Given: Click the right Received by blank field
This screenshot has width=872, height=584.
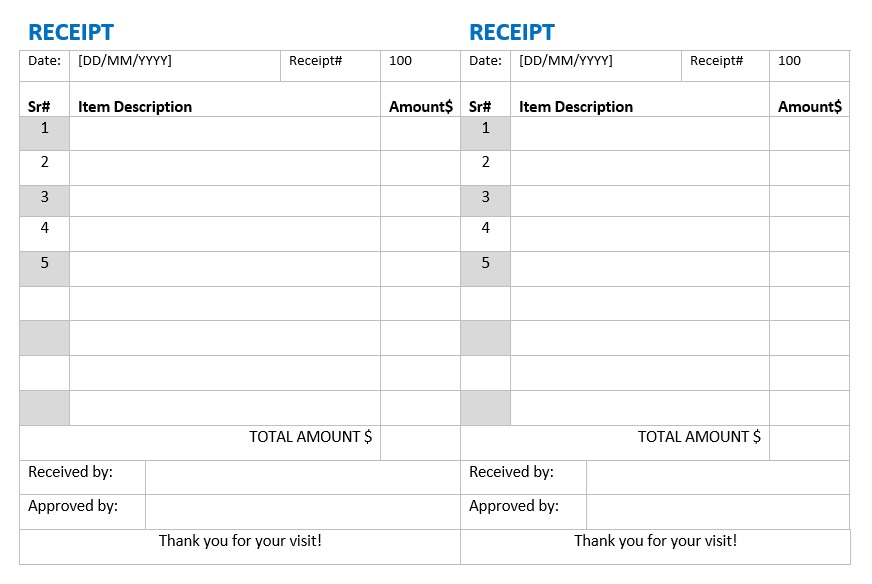Looking at the screenshot, I should [717, 477].
